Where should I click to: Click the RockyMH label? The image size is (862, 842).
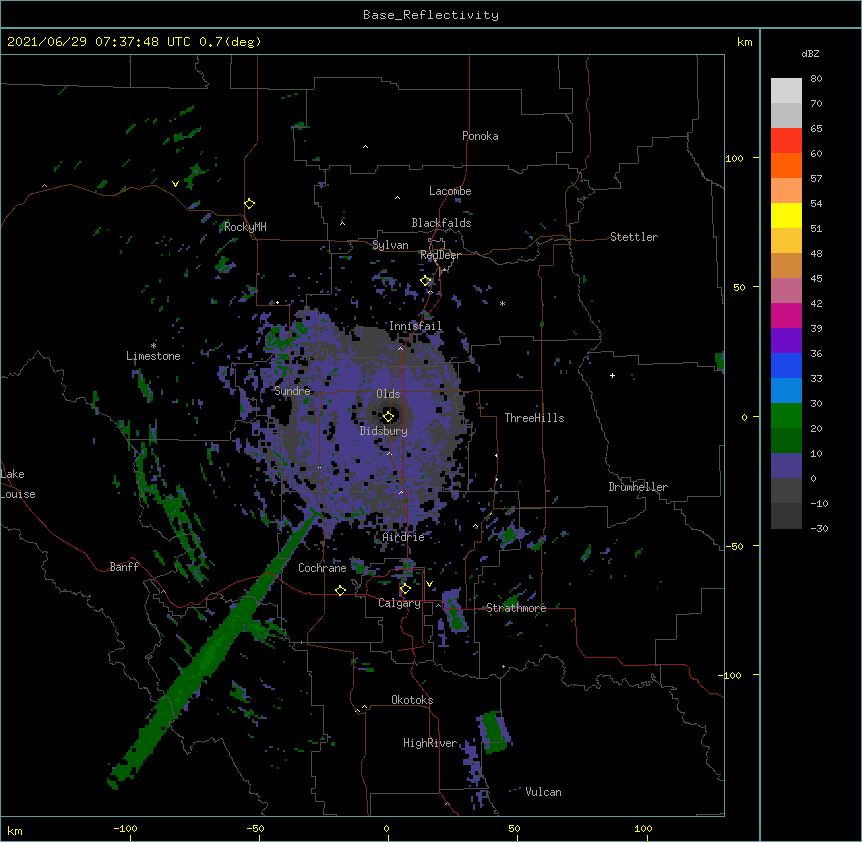[245, 227]
